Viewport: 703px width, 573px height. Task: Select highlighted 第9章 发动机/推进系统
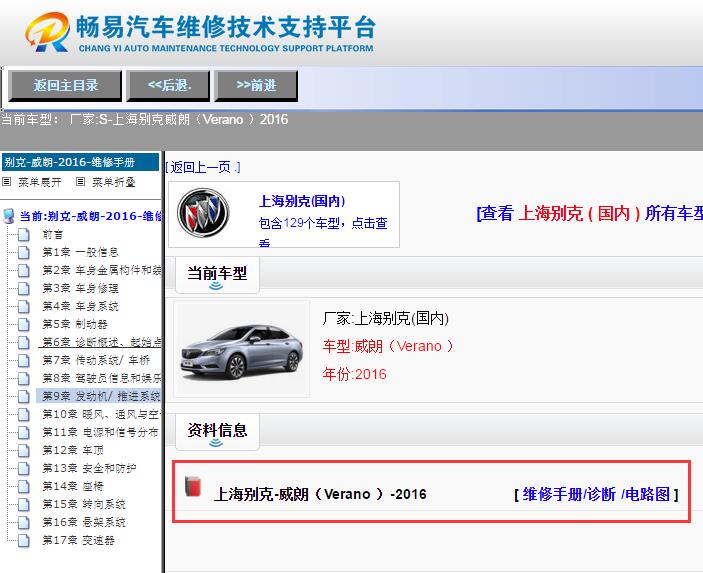click(99, 396)
